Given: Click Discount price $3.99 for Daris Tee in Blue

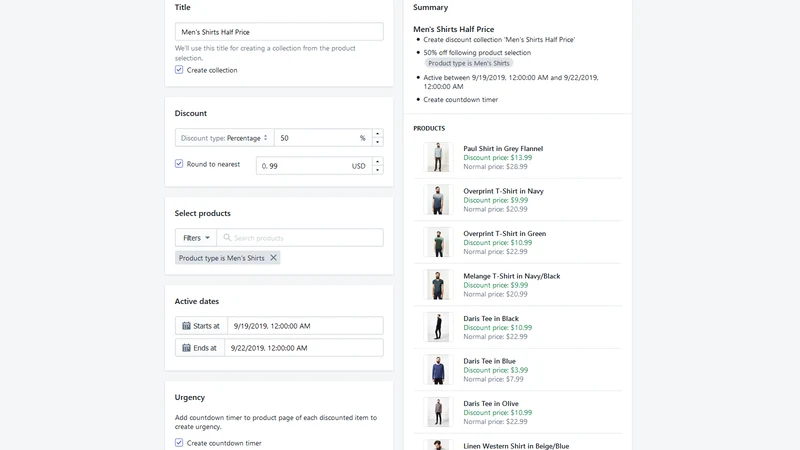Looking at the screenshot, I should pos(495,370).
